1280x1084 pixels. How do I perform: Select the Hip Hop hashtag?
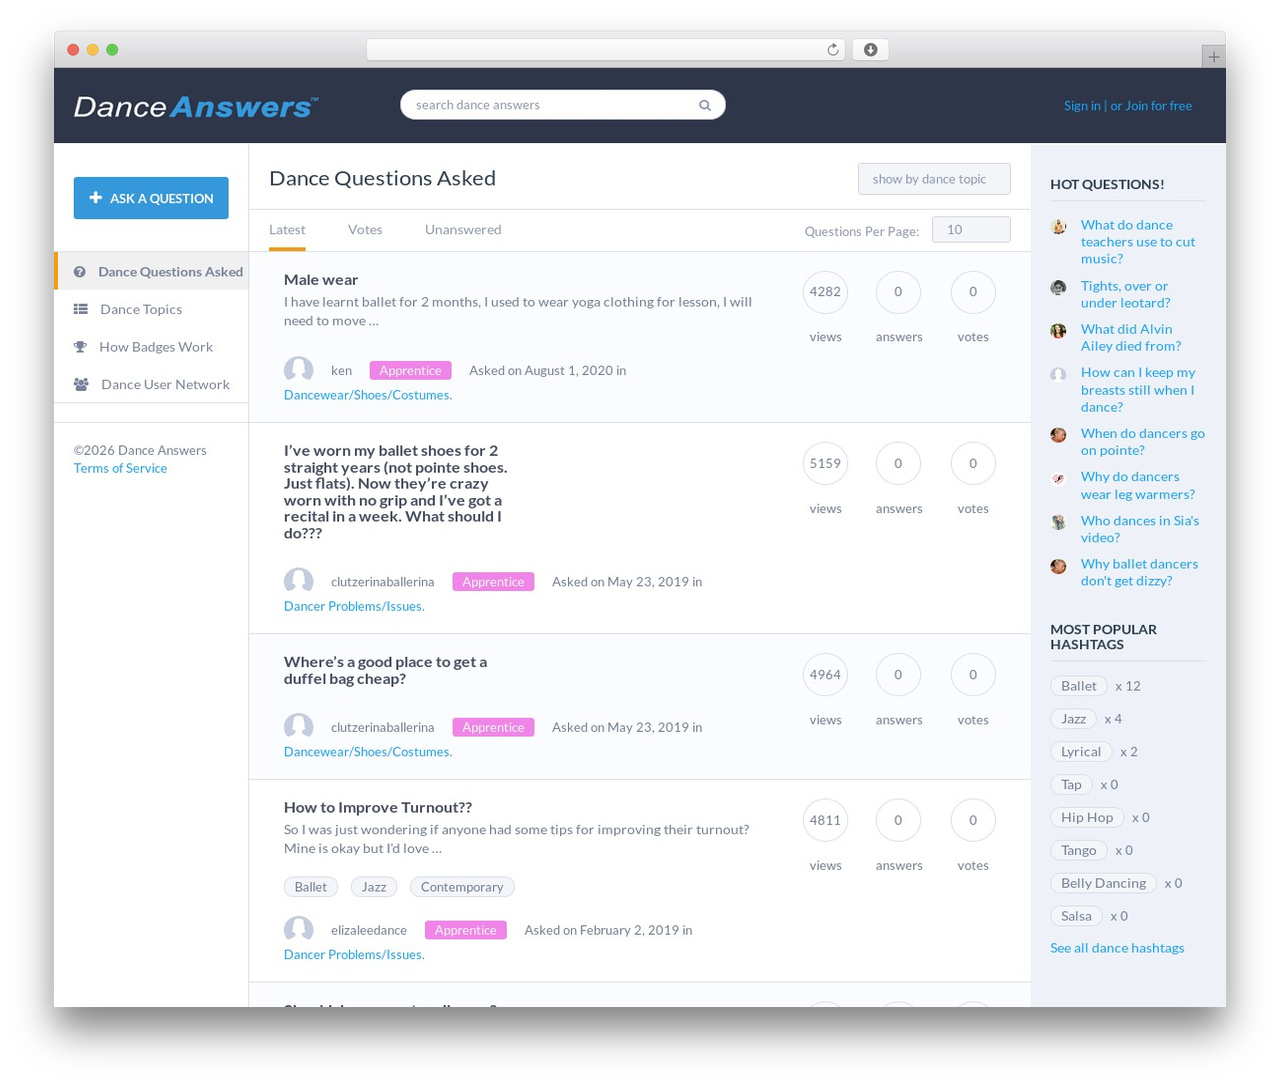[1087, 817]
